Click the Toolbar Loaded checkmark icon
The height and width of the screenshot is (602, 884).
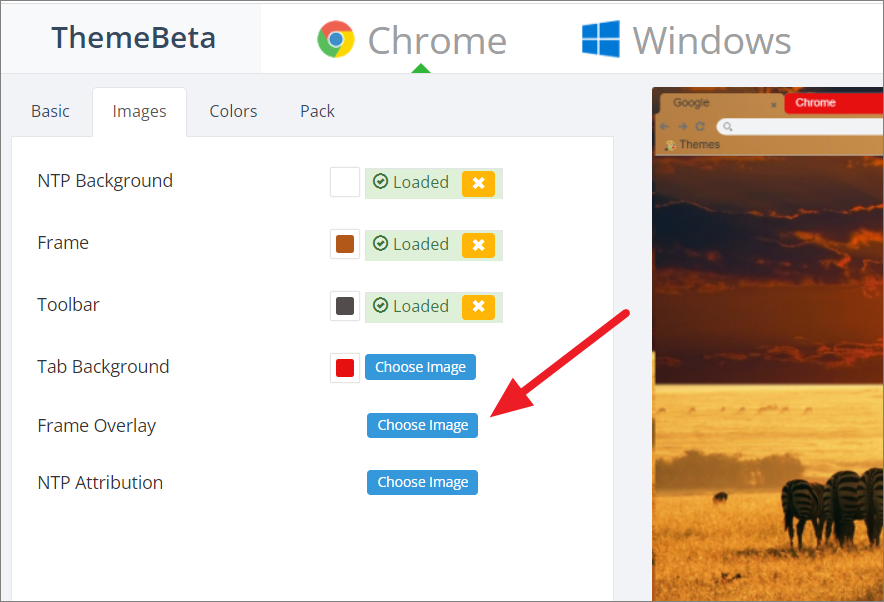pyautogui.click(x=381, y=306)
